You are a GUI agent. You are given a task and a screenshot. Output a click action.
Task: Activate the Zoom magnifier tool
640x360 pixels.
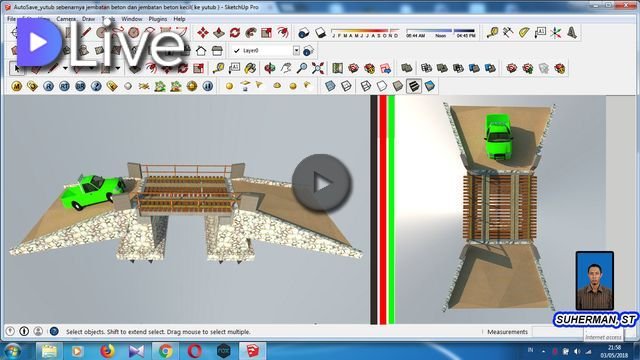[x=302, y=68]
